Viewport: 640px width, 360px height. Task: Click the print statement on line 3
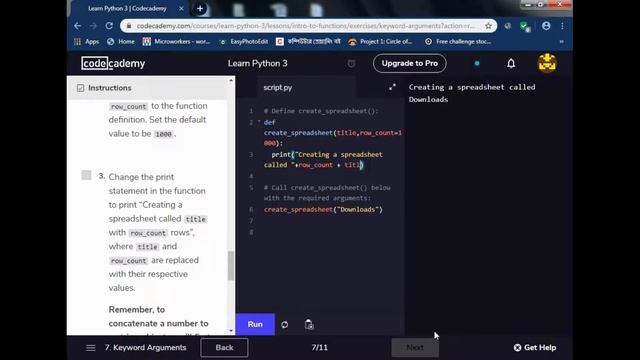click(x=322, y=160)
